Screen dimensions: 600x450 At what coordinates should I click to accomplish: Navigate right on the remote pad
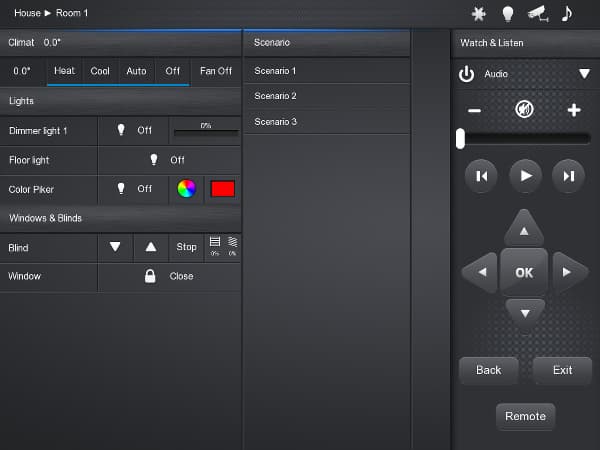point(569,272)
